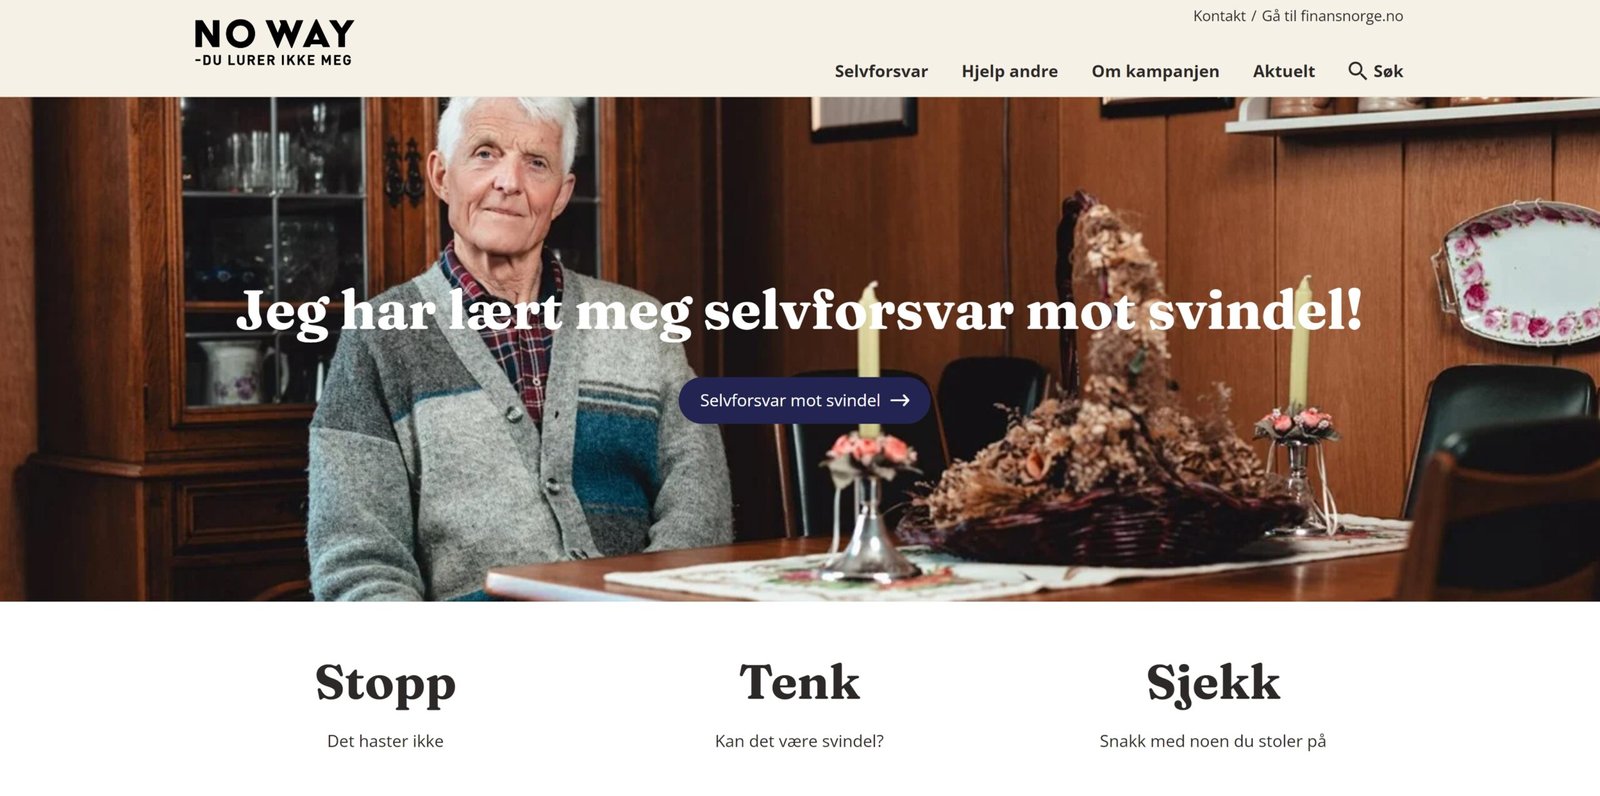Select the Tenk heading
The width and height of the screenshot is (1600, 796).
point(799,682)
